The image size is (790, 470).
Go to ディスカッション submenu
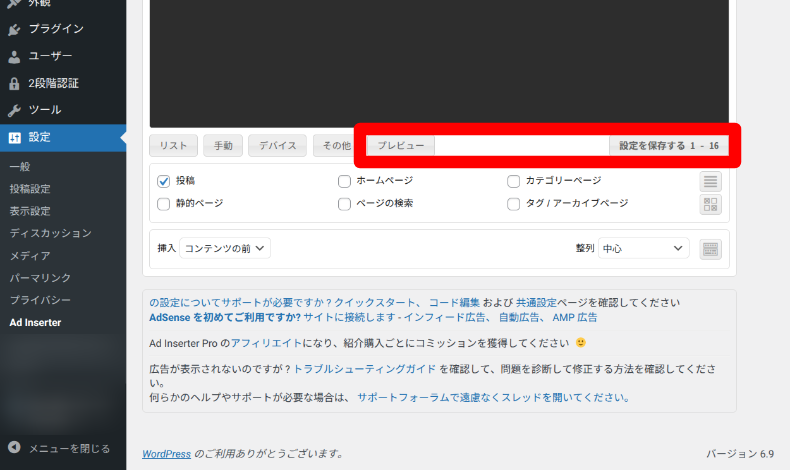pos(50,233)
